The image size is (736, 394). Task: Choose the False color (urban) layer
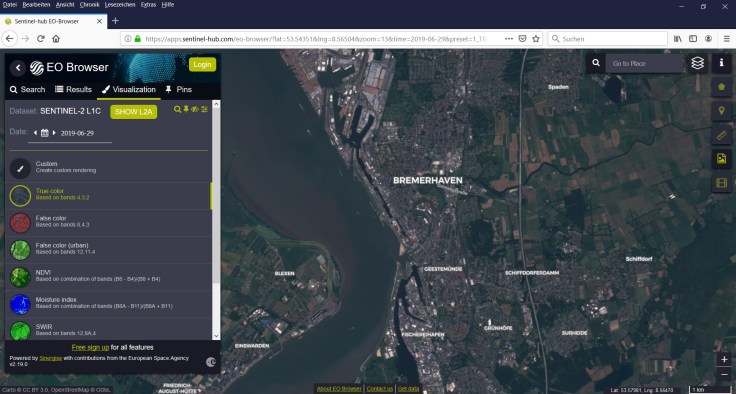point(108,250)
